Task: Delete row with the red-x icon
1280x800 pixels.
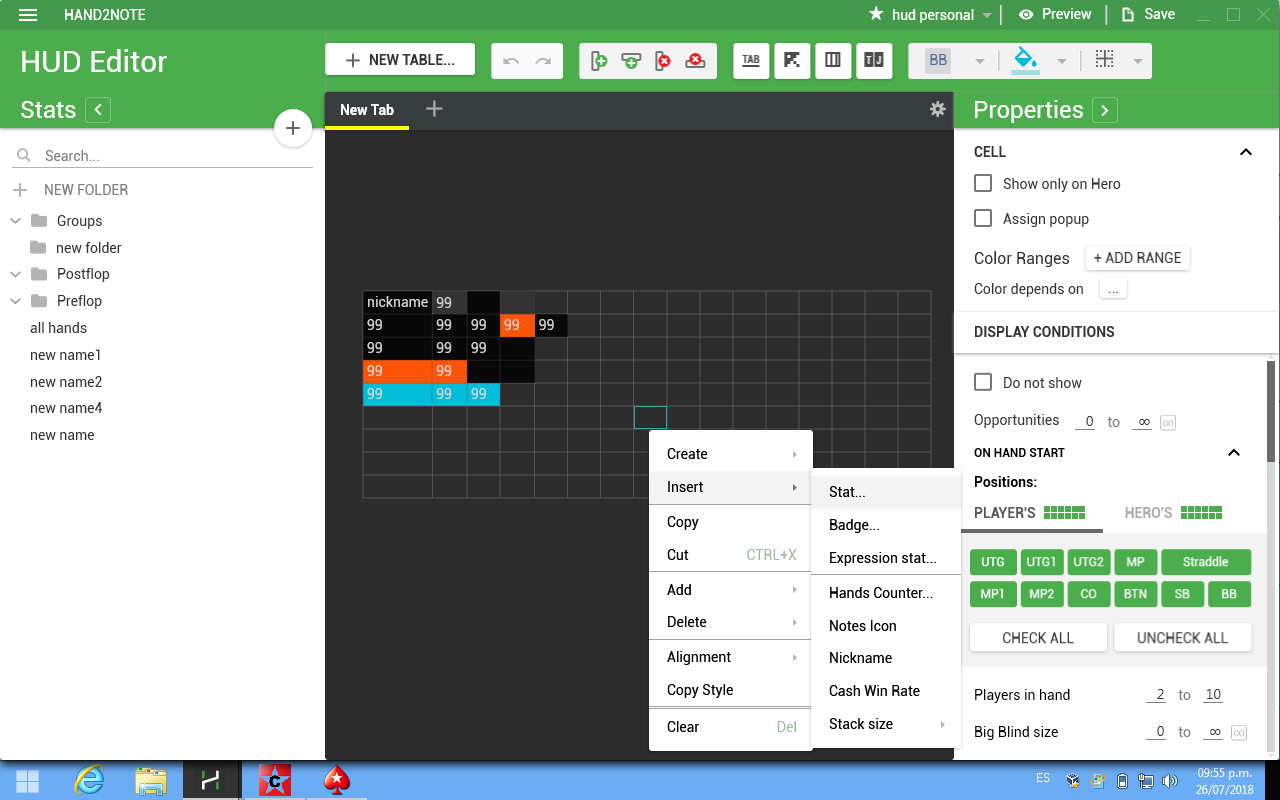Action: pos(695,61)
